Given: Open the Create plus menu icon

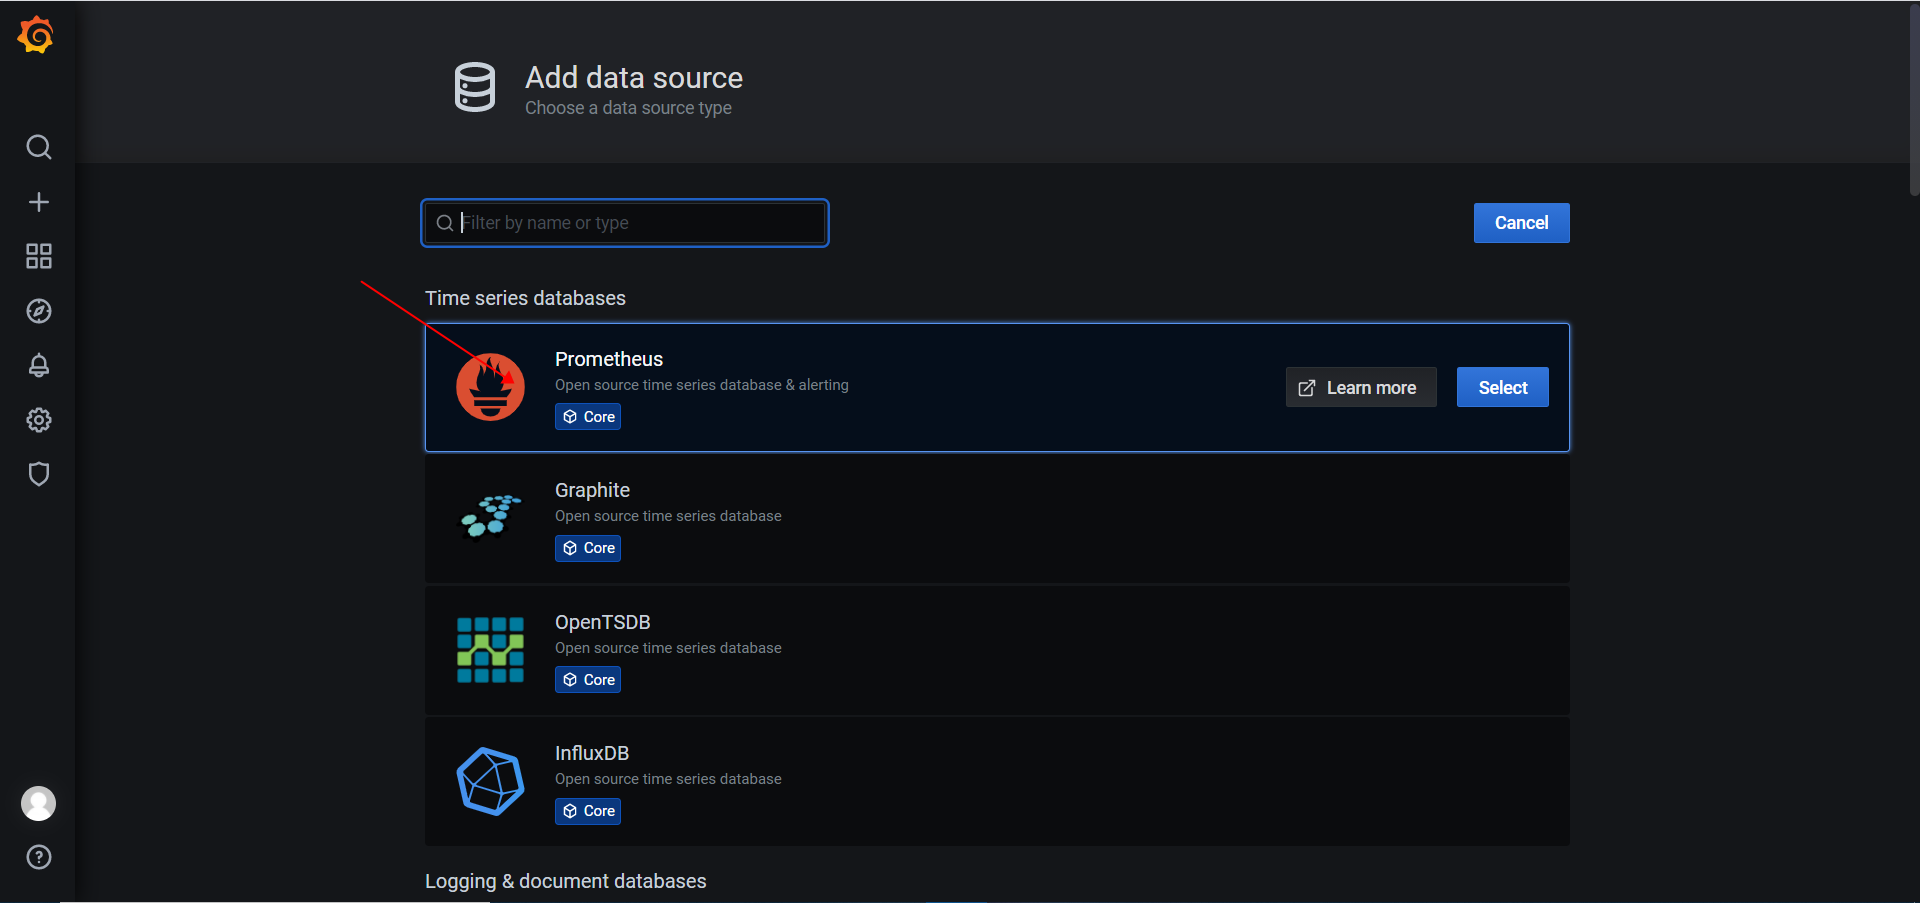Looking at the screenshot, I should 39,202.
